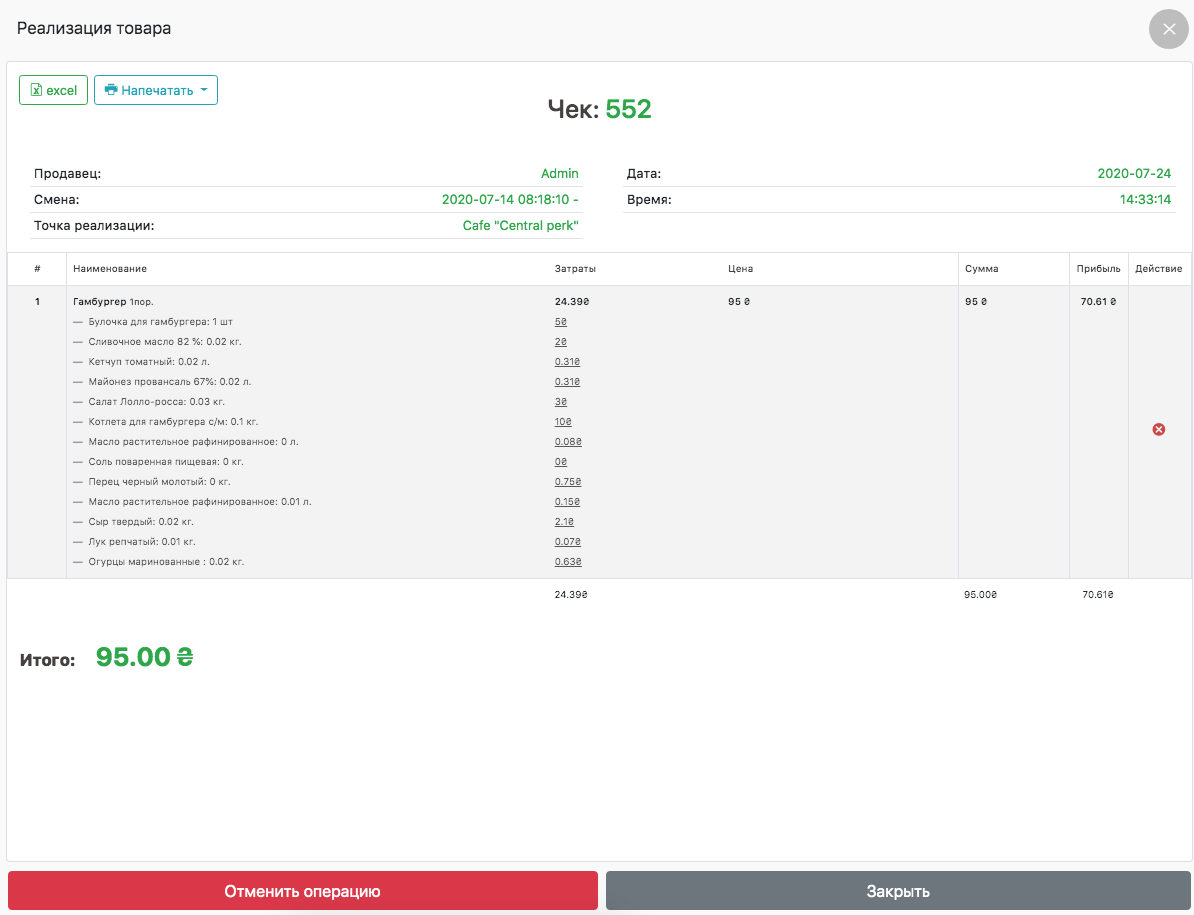The height and width of the screenshot is (915, 1194).
Task: Click the Затраты column header
Action: 576,269
